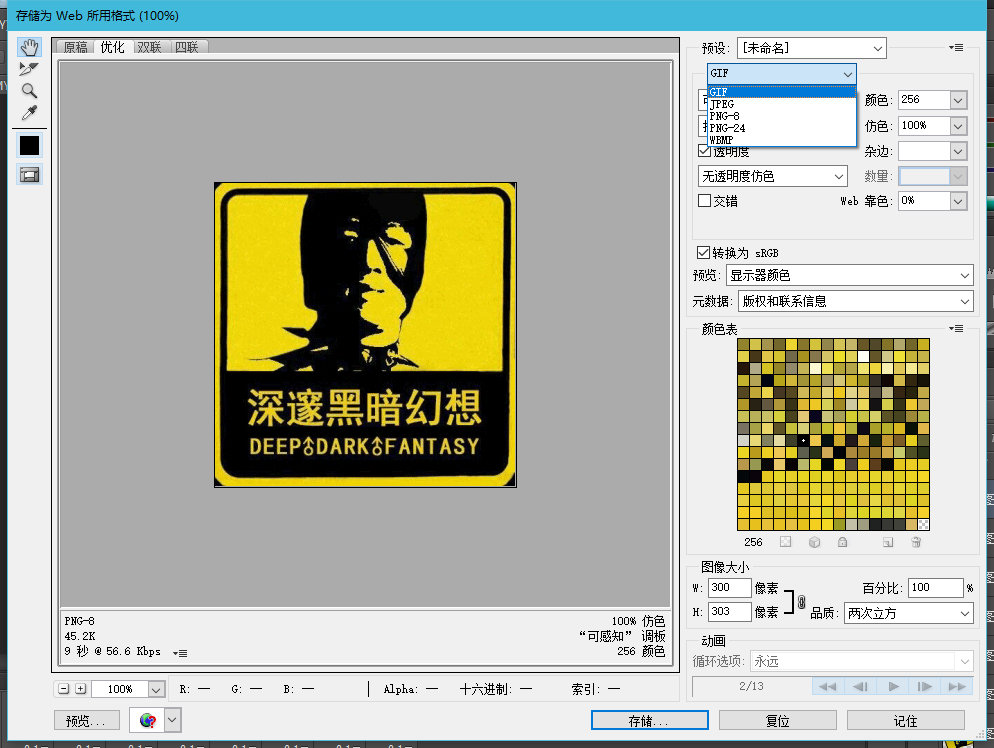The image size is (994, 748).
Task: Click the eyedropper color swatch
Action: 28,145
